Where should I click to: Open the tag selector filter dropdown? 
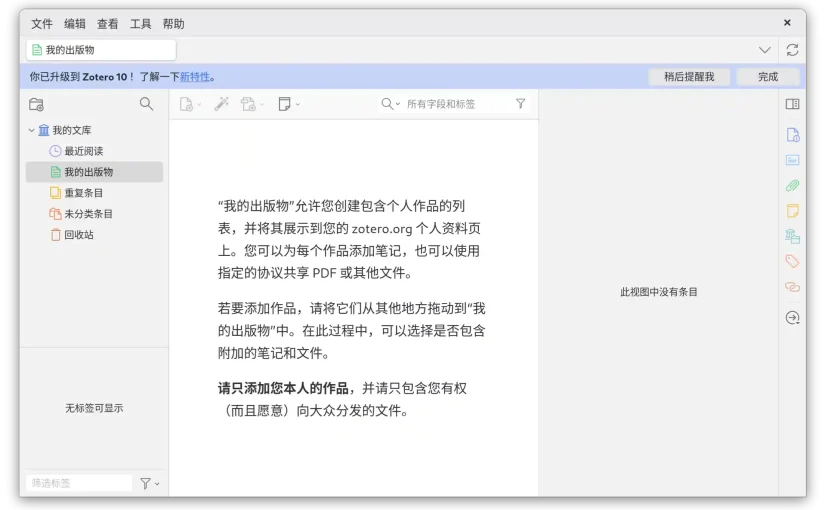[150, 483]
